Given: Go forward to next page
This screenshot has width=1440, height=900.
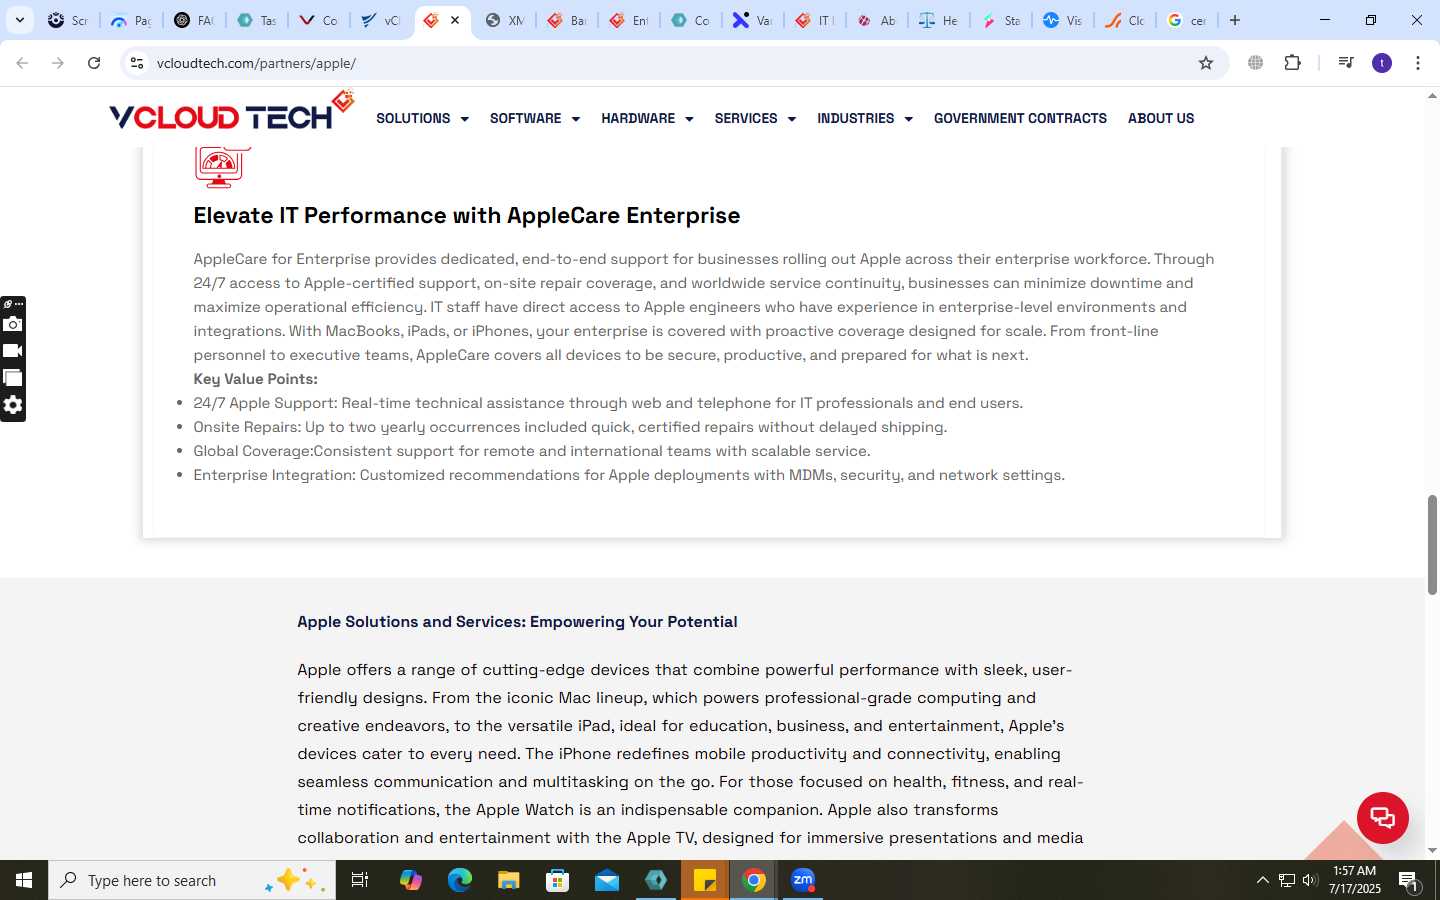Looking at the screenshot, I should point(58,63).
